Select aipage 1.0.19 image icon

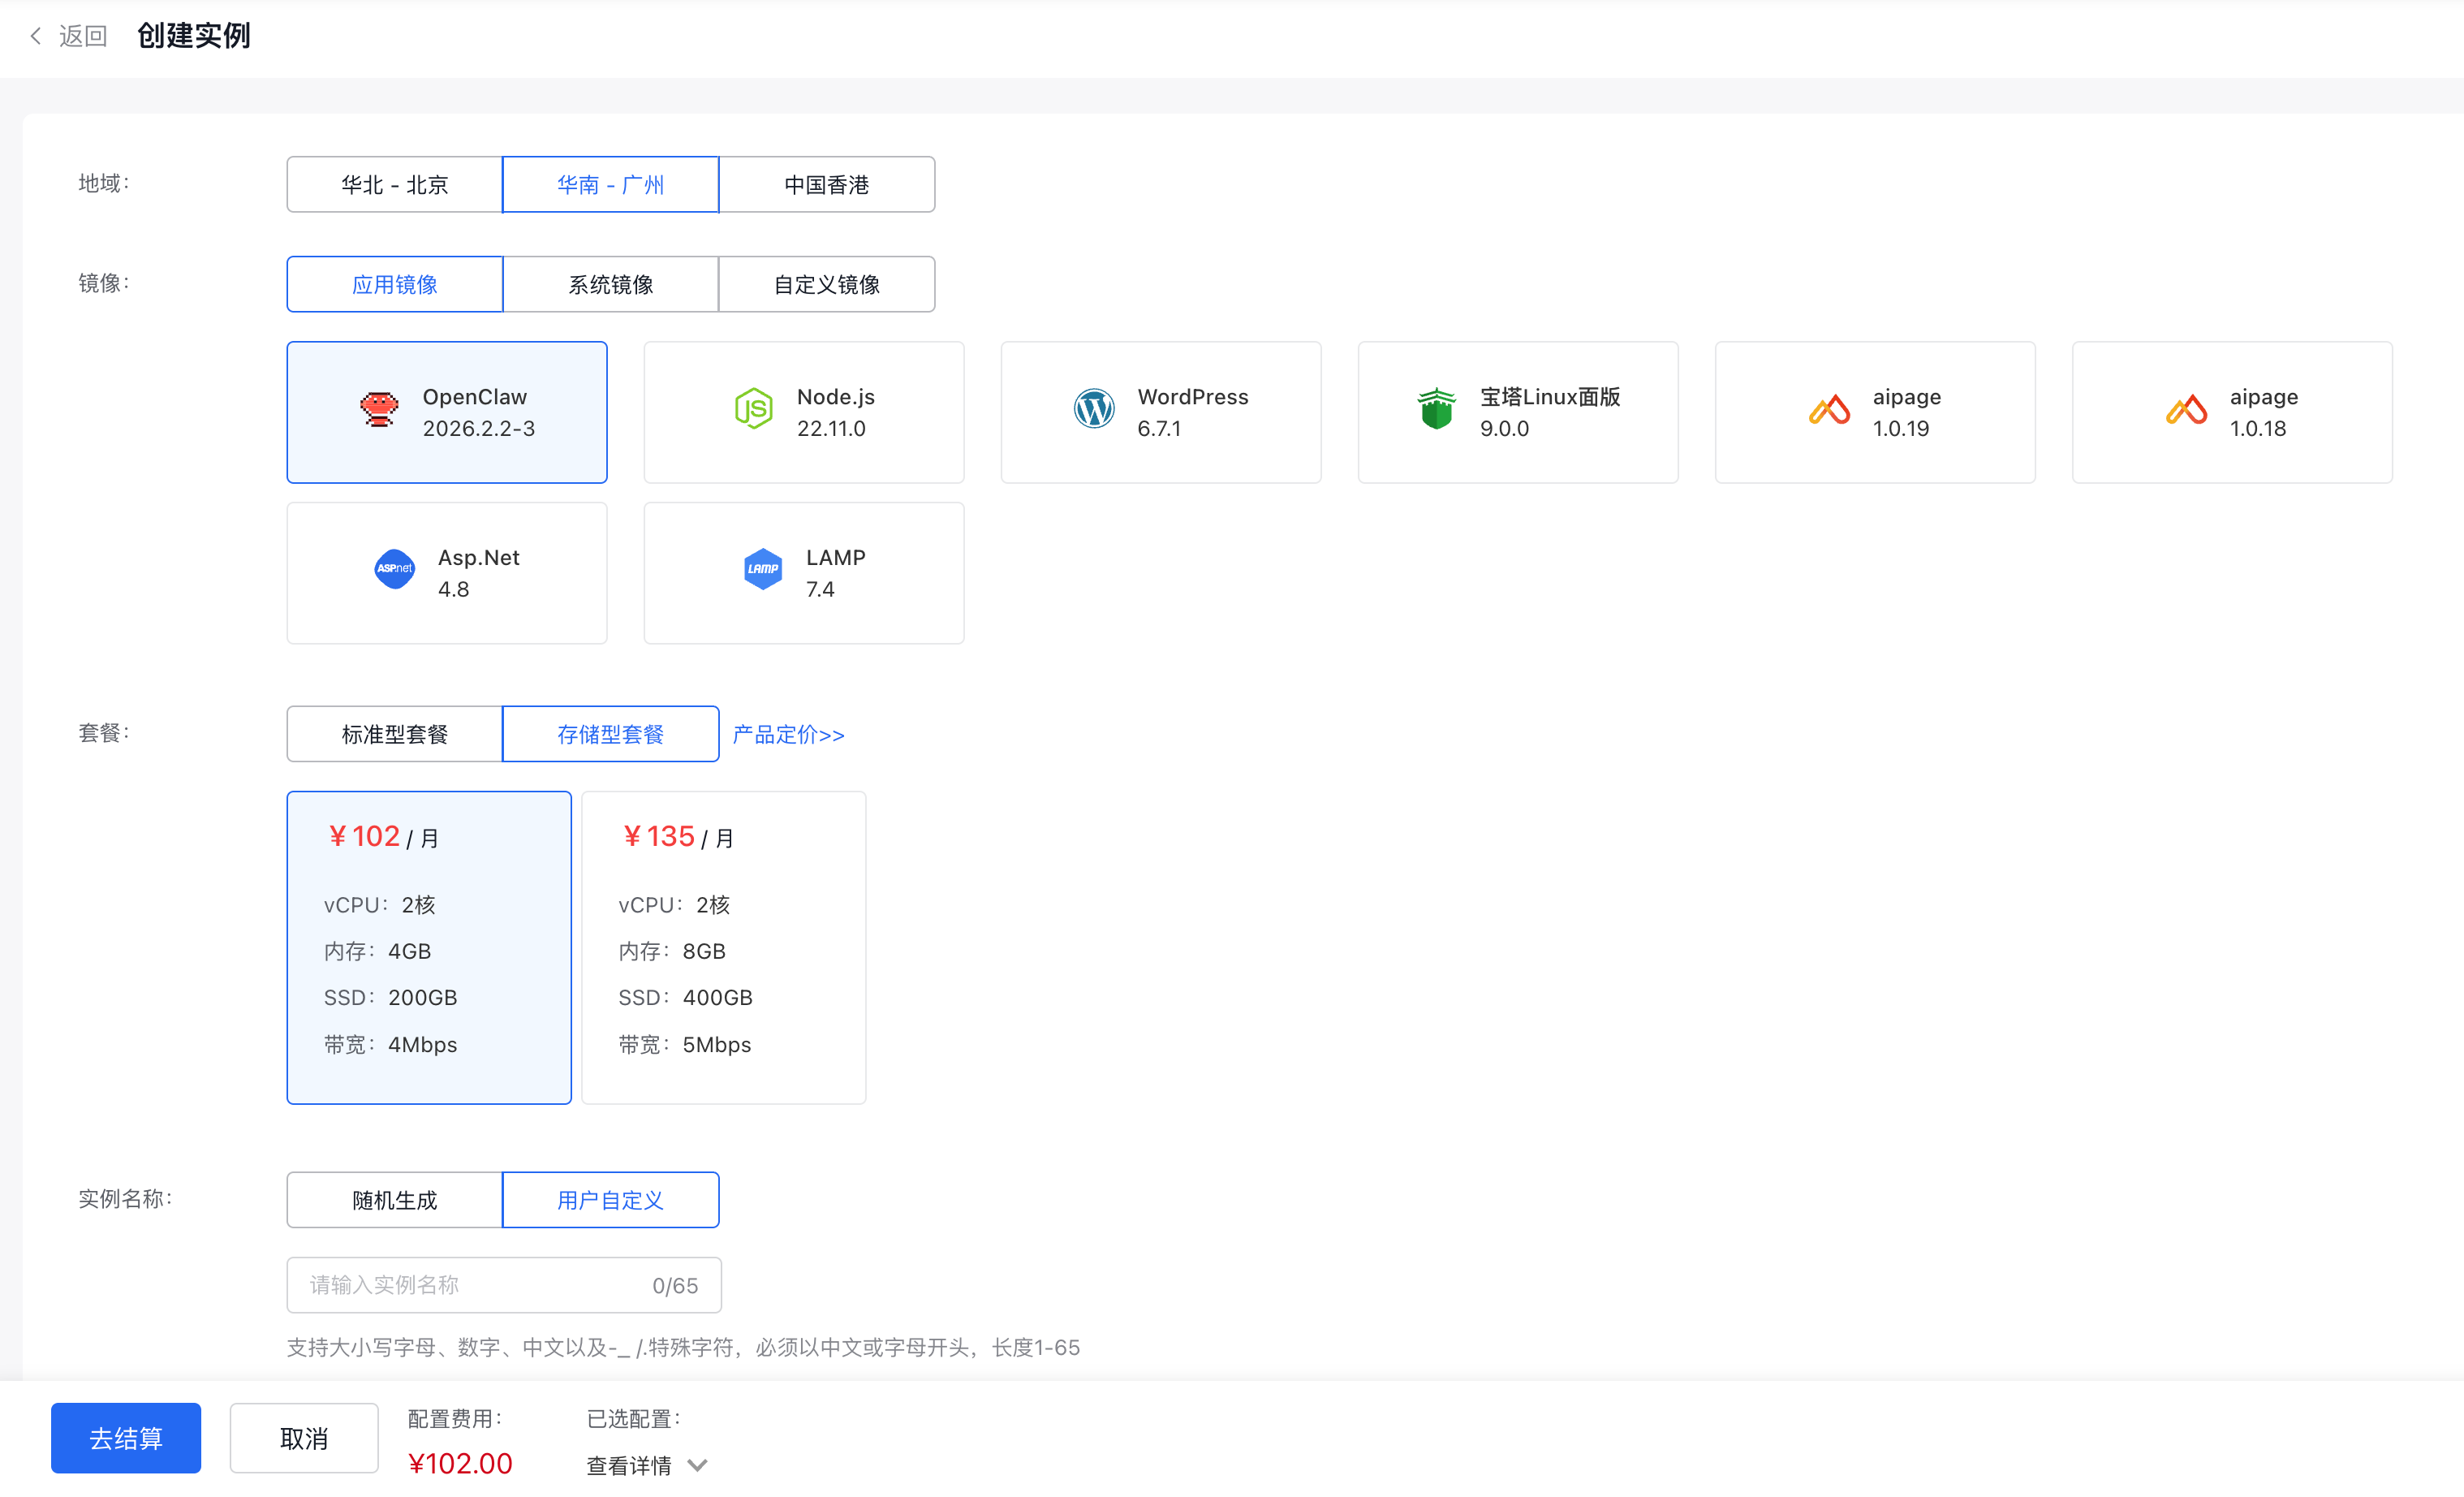(x=1829, y=410)
